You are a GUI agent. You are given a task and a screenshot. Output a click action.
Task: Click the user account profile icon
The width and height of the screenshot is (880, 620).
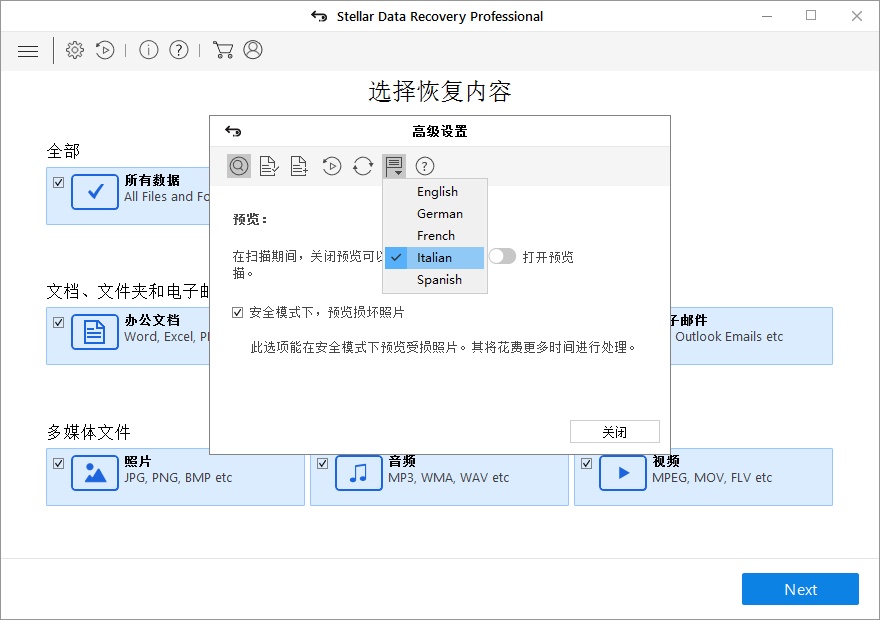pos(253,50)
